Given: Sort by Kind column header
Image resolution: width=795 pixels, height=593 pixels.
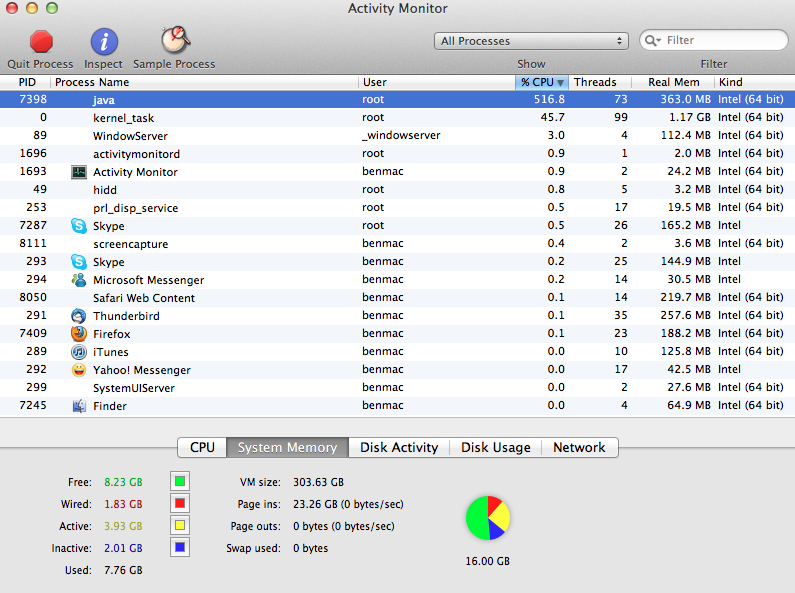Looking at the screenshot, I should pyautogui.click(x=754, y=82).
